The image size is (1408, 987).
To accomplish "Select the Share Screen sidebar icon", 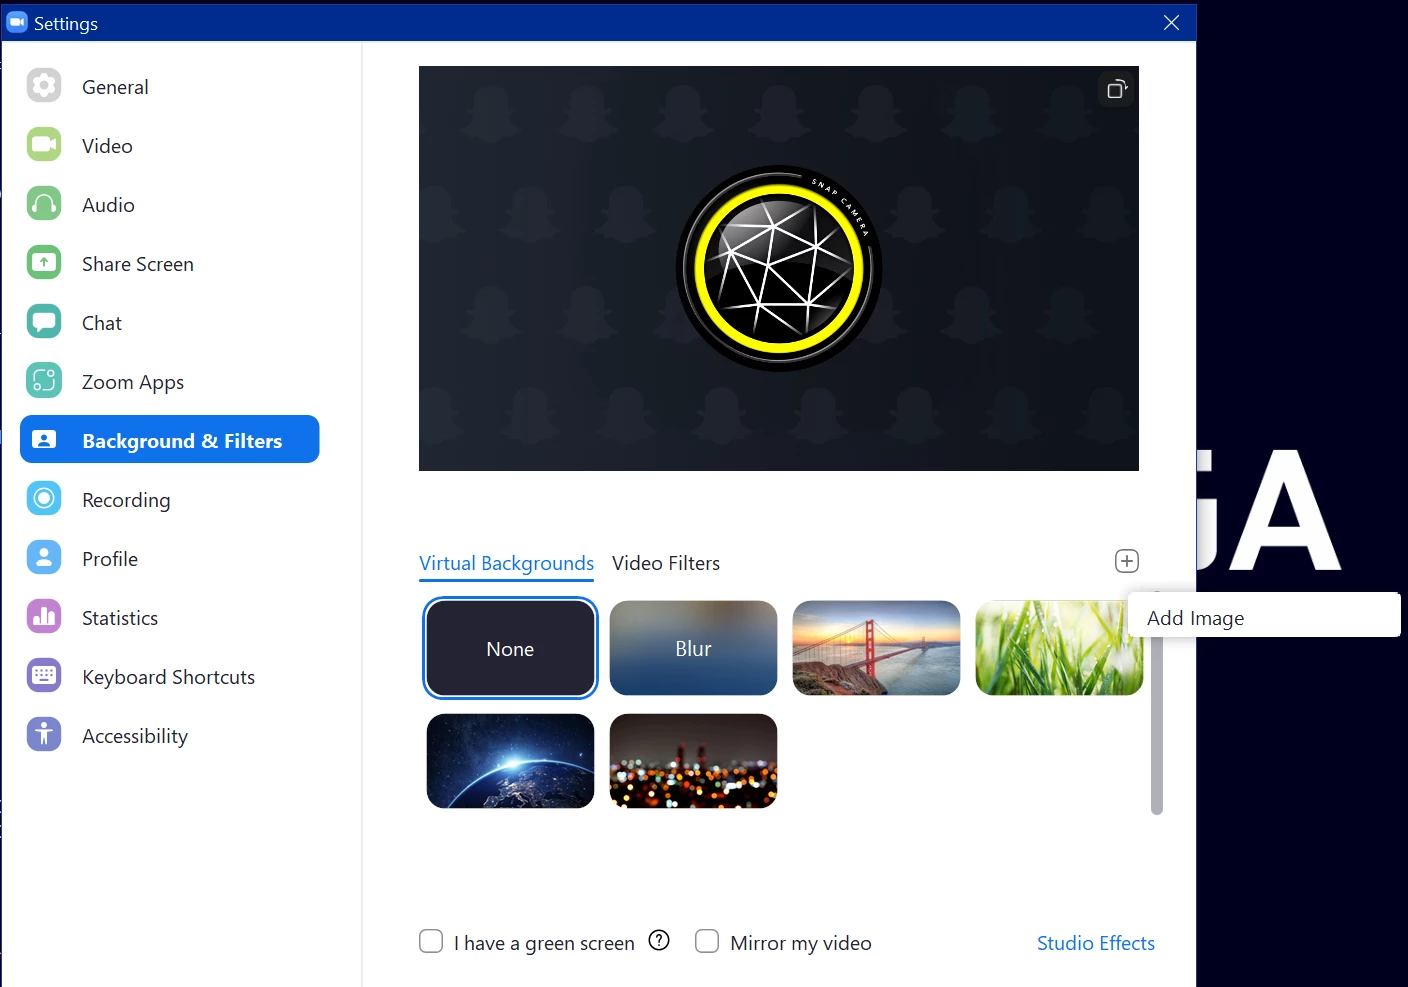I will [44, 263].
